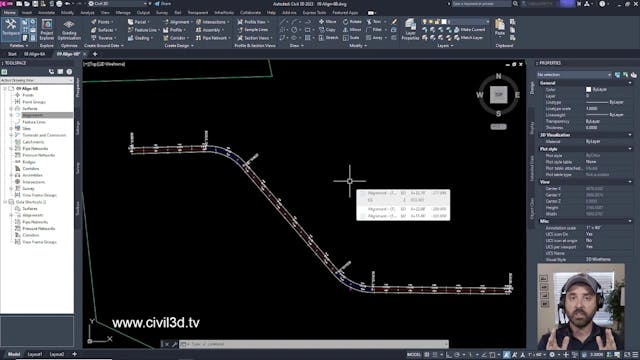Viewport: 640px width, 360px height.
Task: Click the Save icon in quick access toolbar
Action: [x=35, y=4]
